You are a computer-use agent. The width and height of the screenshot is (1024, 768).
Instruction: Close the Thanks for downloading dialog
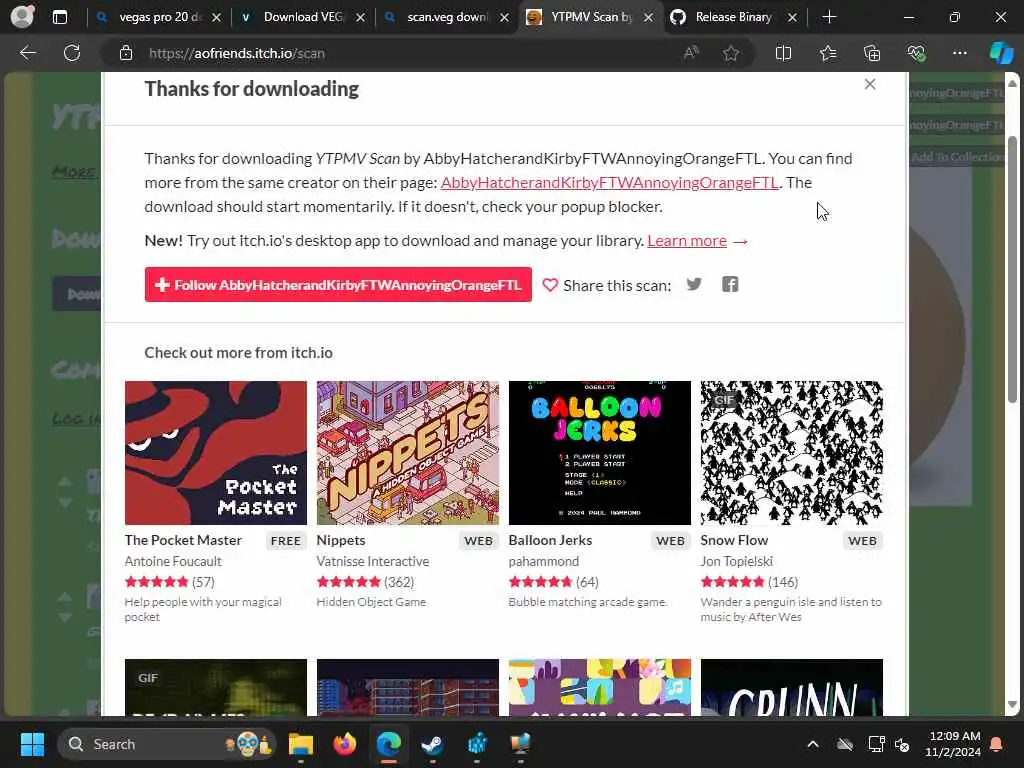coord(869,84)
